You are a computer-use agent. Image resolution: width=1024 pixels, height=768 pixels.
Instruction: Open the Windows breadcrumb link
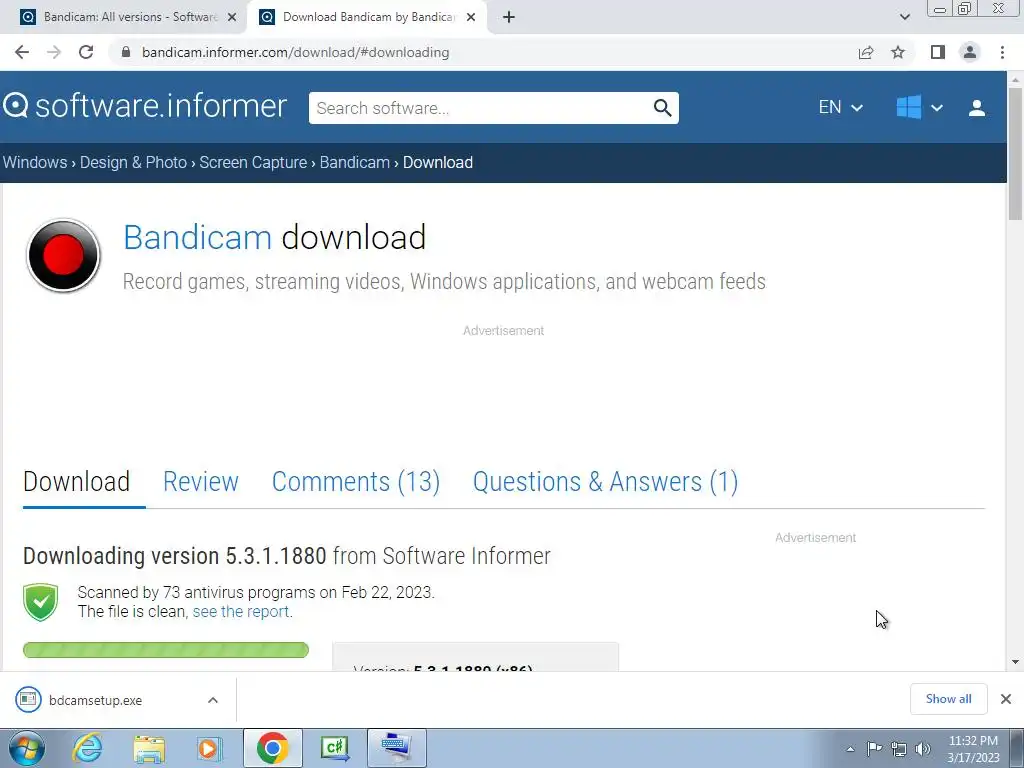(35, 163)
